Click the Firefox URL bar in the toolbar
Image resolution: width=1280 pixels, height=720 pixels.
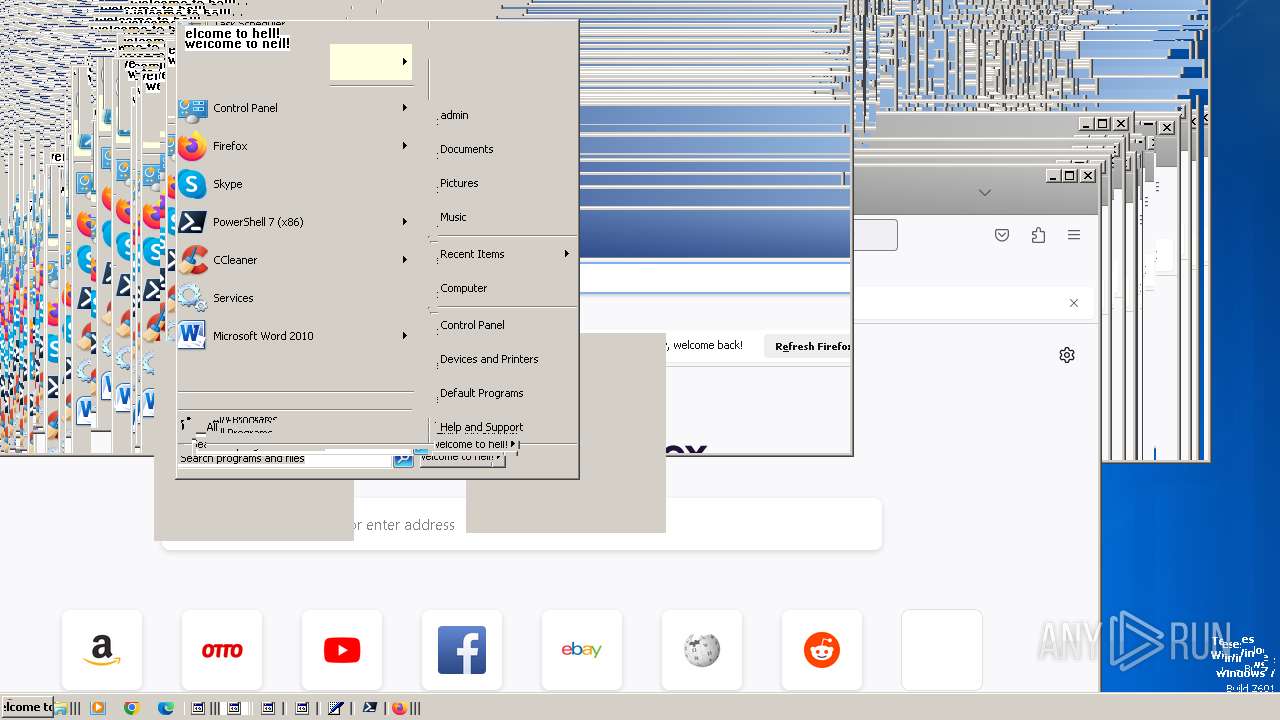[875, 235]
